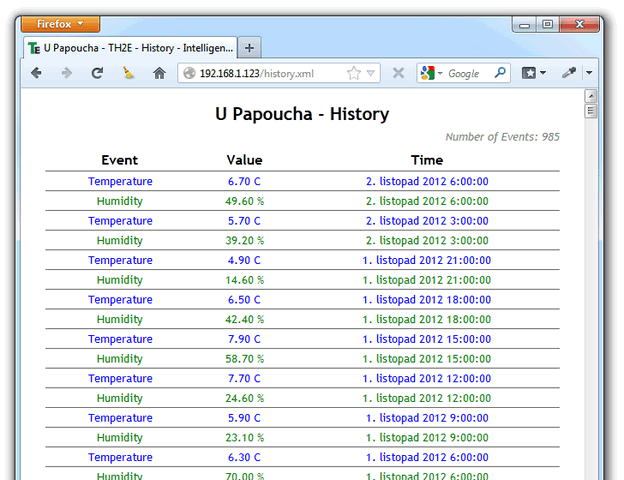This screenshot has width=624, height=480.
Task: Click the broom cleanup icon in toolbar
Action: pos(128,73)
